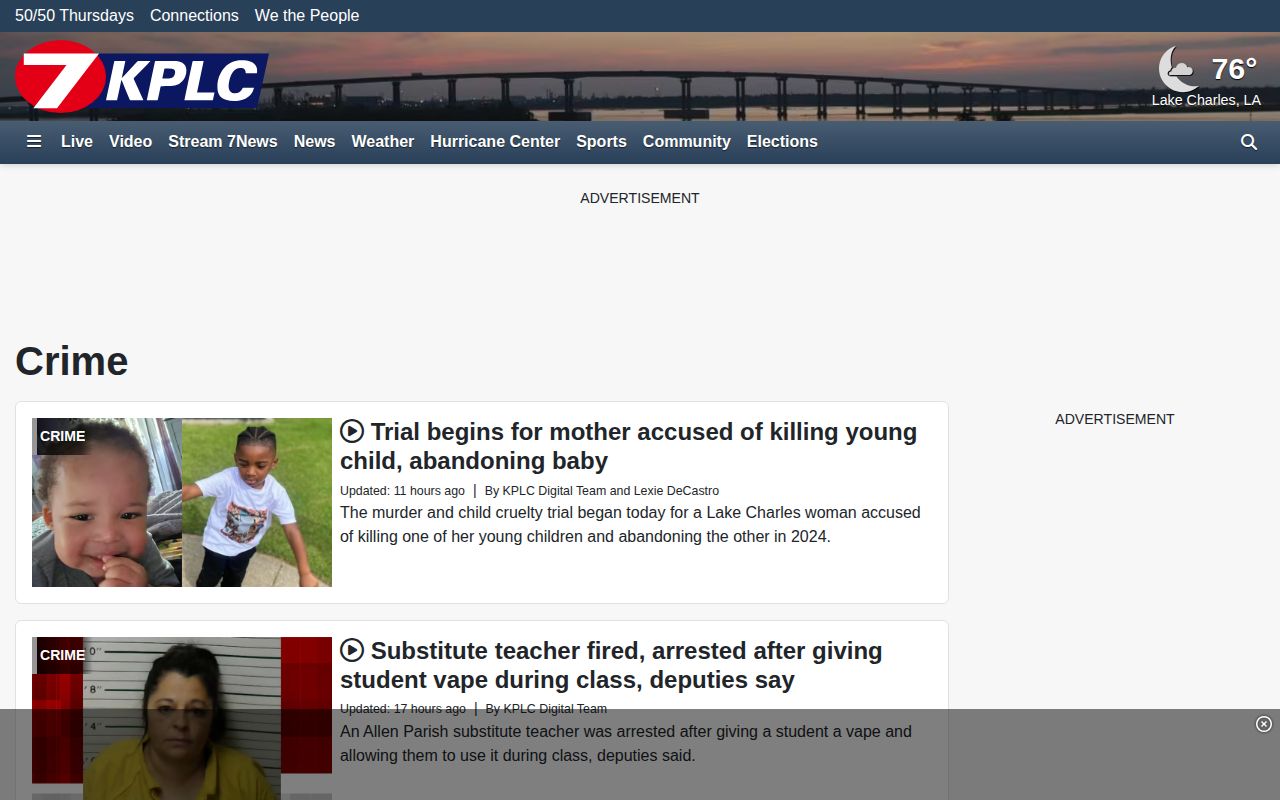
Task: Play video icon beside Trial begins headline
Action: pyautogui.click(x=352, y=431)
